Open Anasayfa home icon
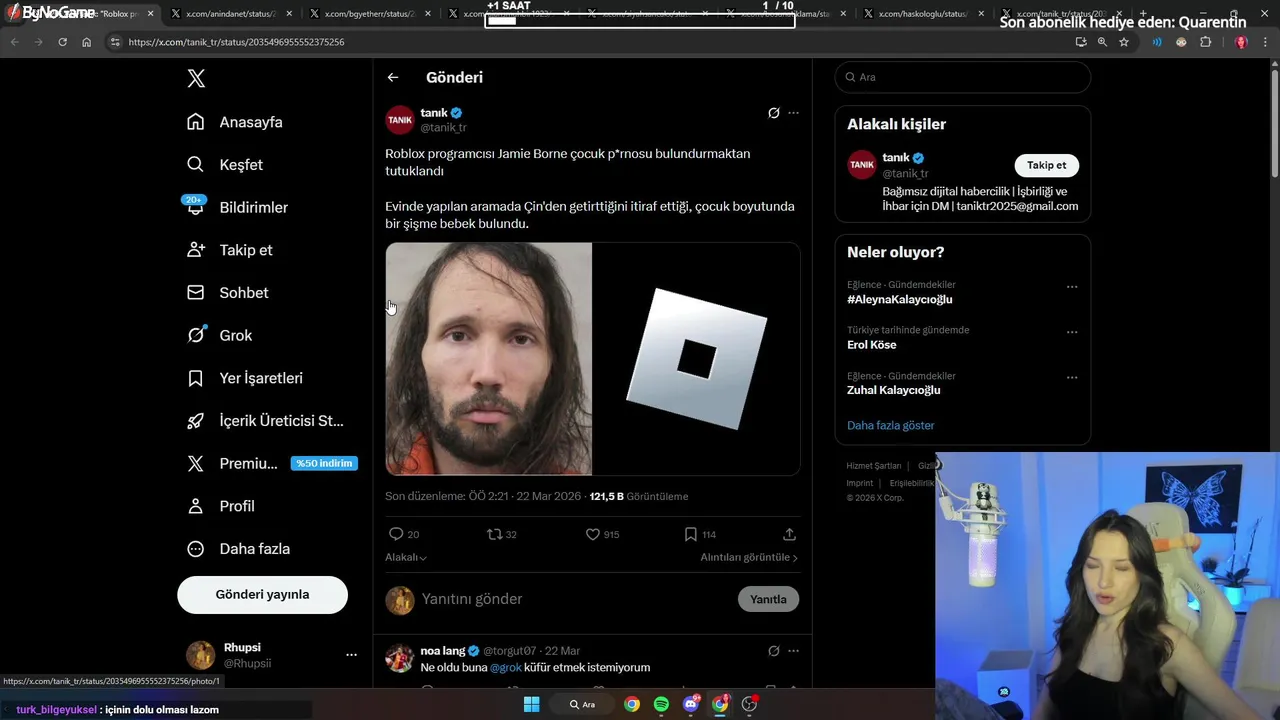The image size is (1280, 720). 196,122
